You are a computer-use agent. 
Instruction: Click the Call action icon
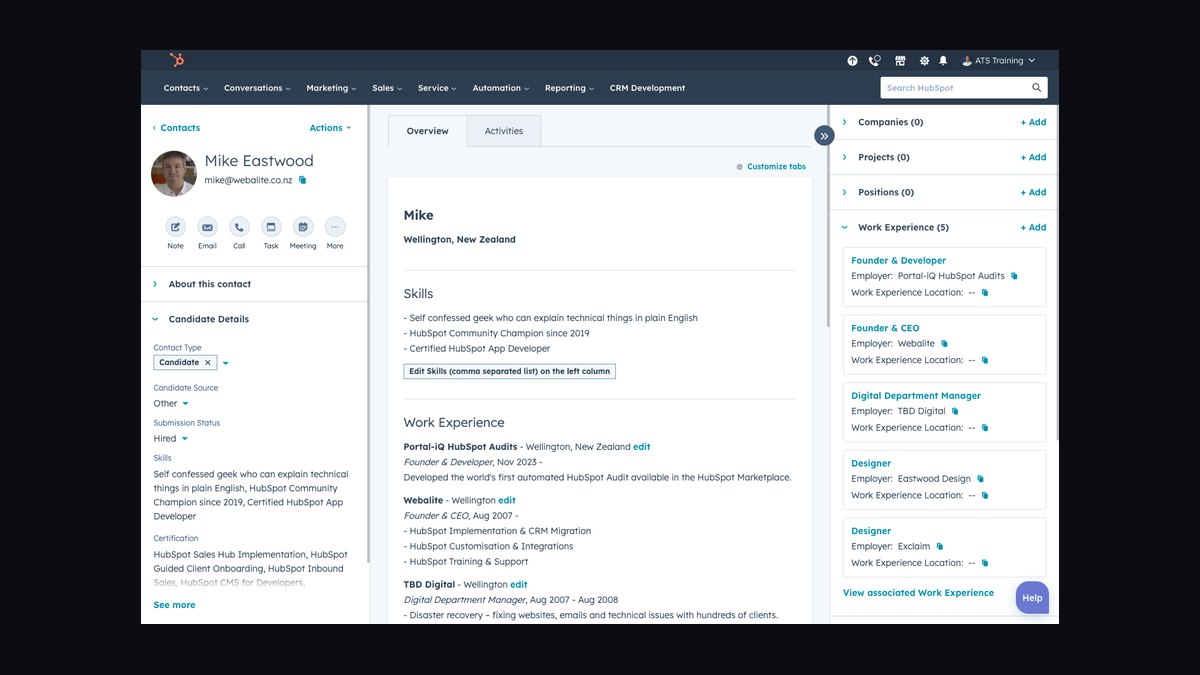pos(239,227)
